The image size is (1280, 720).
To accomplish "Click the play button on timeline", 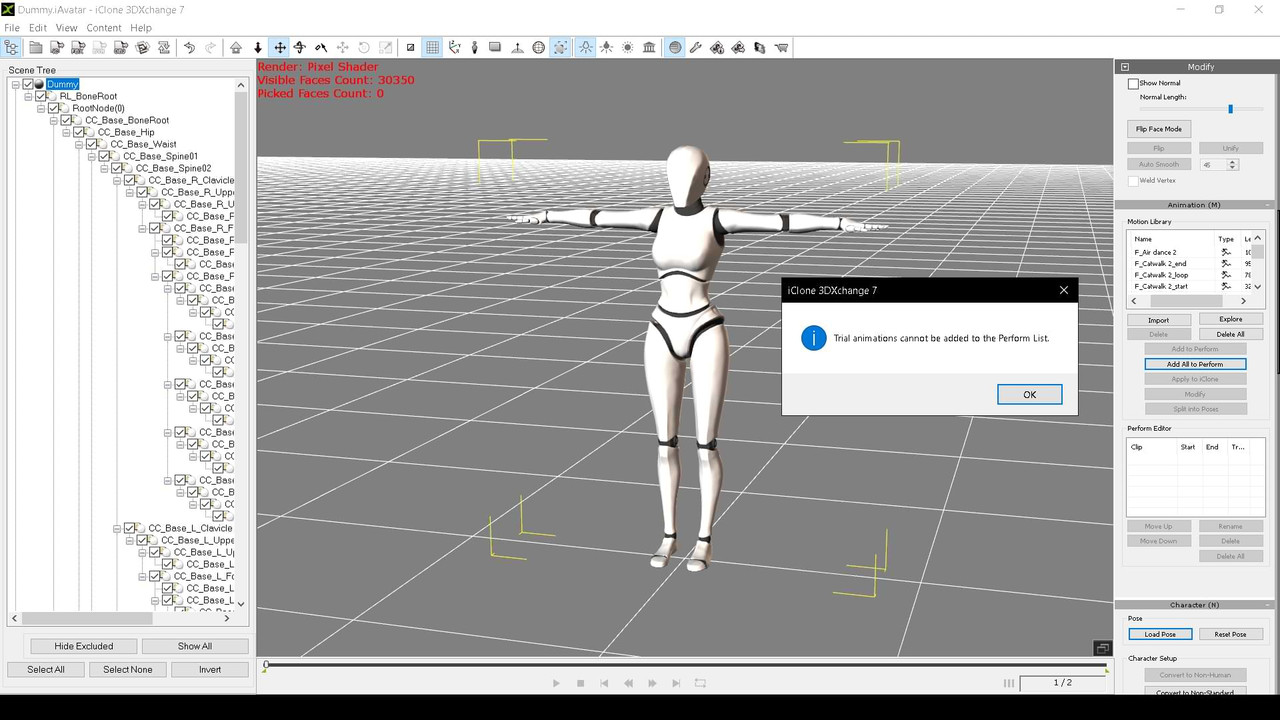I will (556, 683).
